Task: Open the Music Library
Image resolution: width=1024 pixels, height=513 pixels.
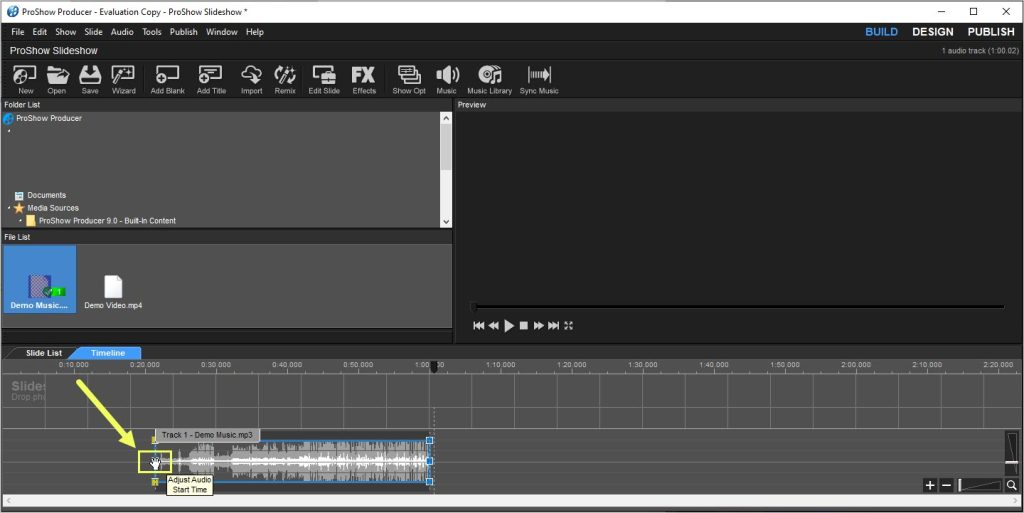Action: (489, 80)
